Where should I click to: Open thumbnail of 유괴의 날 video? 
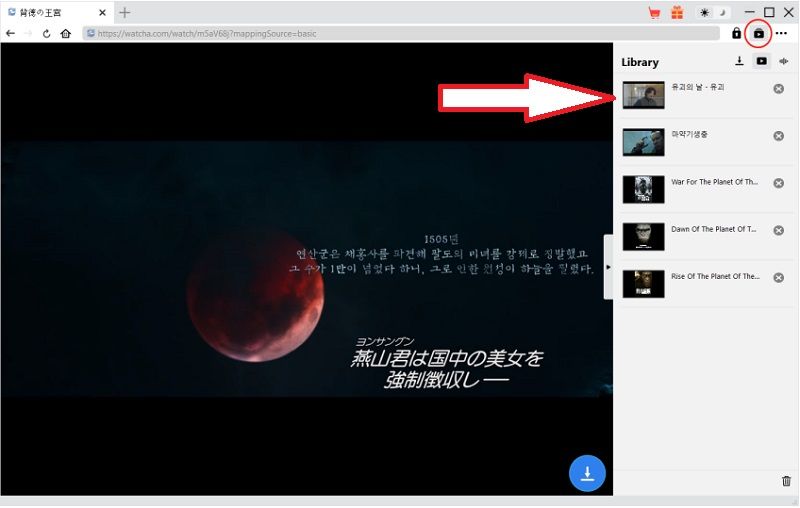coord(643,95)
